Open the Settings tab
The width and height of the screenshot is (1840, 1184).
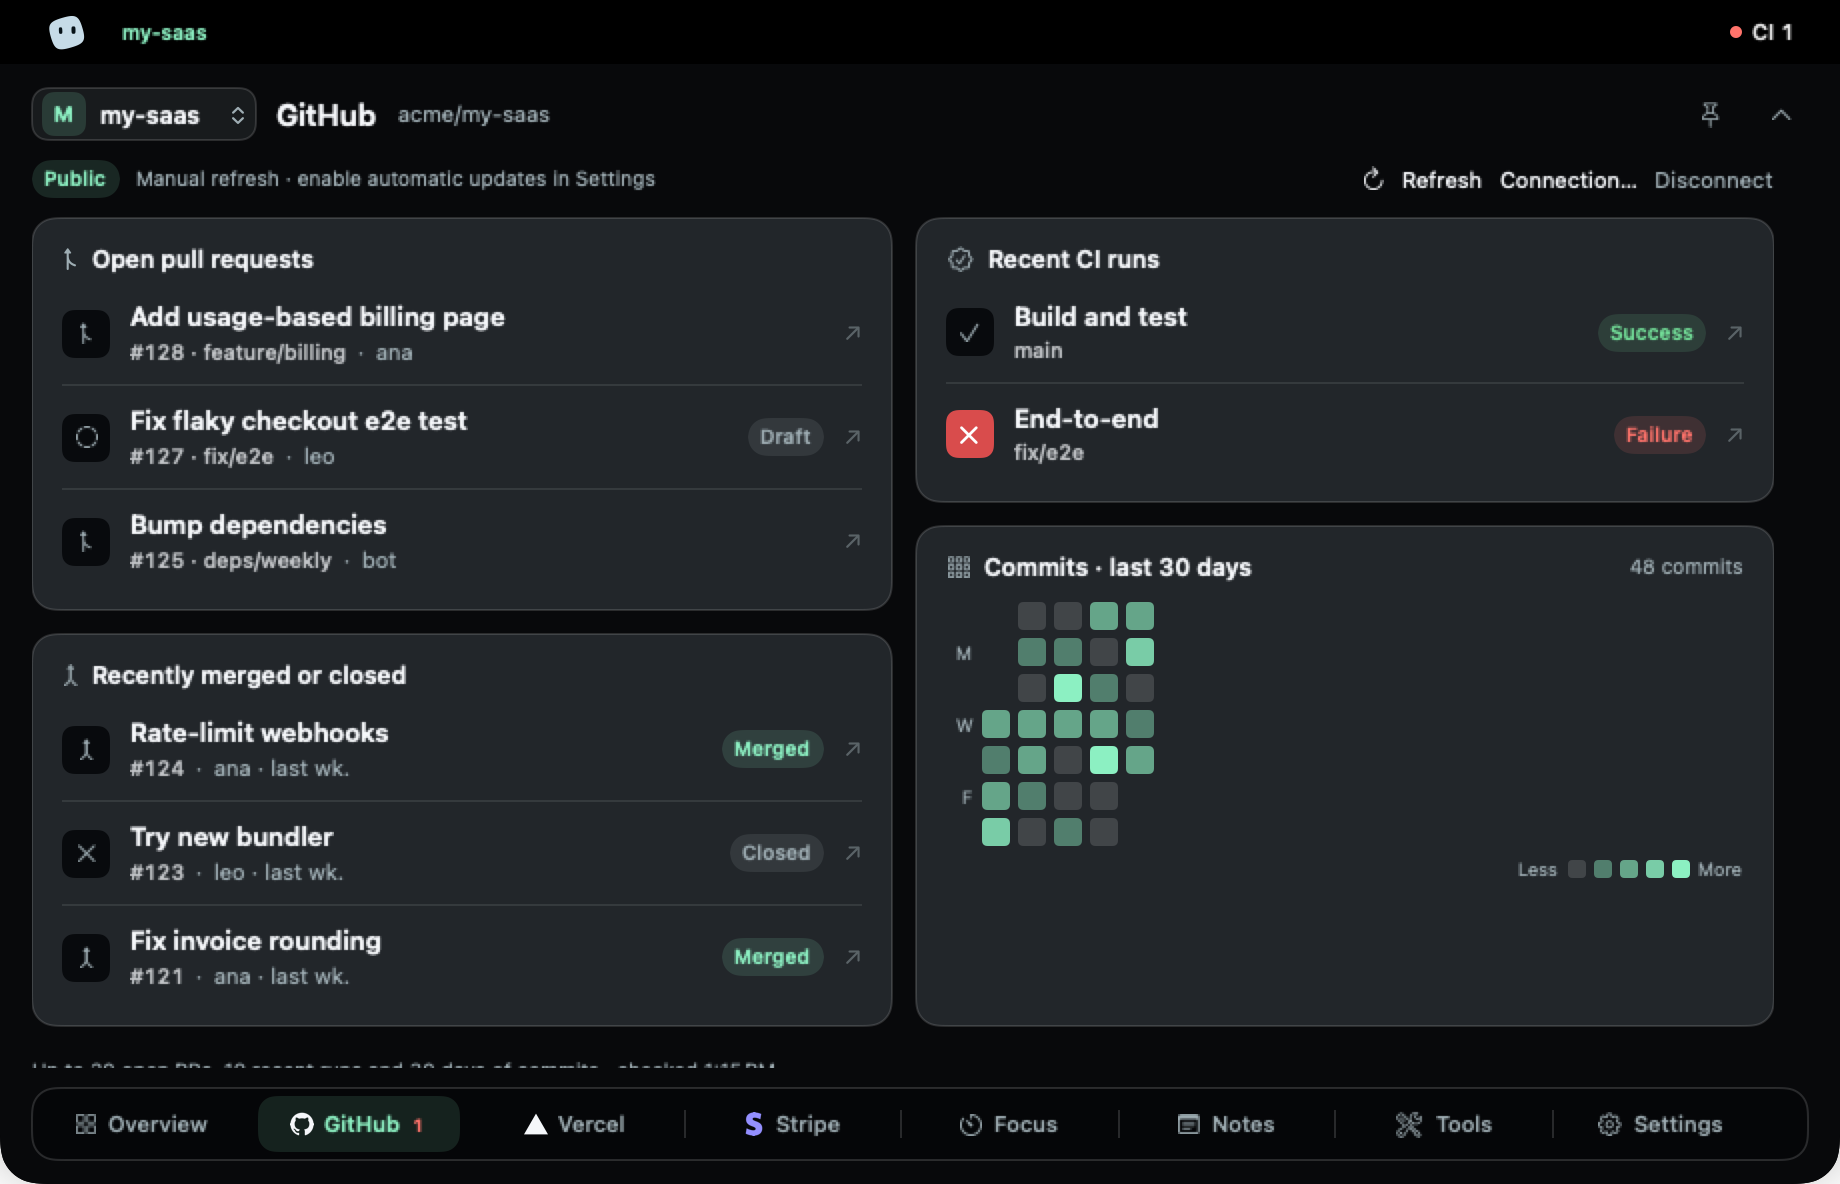pyautogui.click(x=1661, y=1124)
